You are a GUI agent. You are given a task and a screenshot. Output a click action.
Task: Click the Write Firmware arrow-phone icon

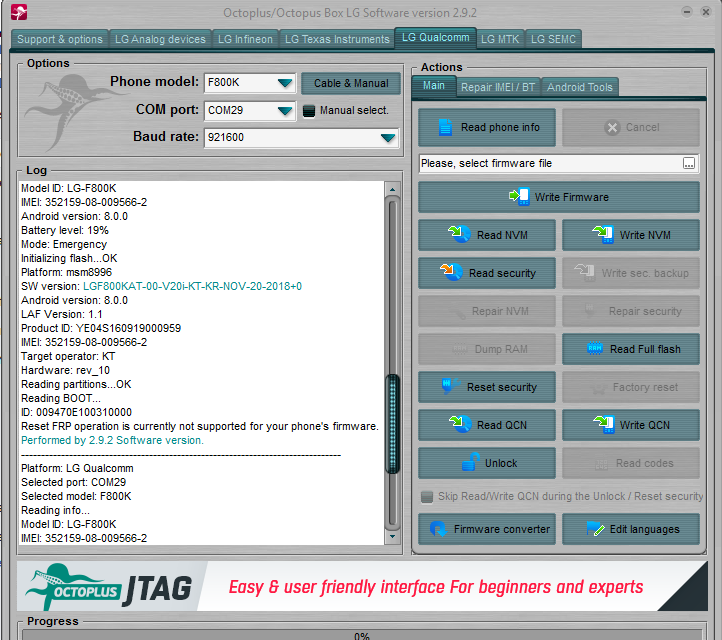click(x=519, y=197)
